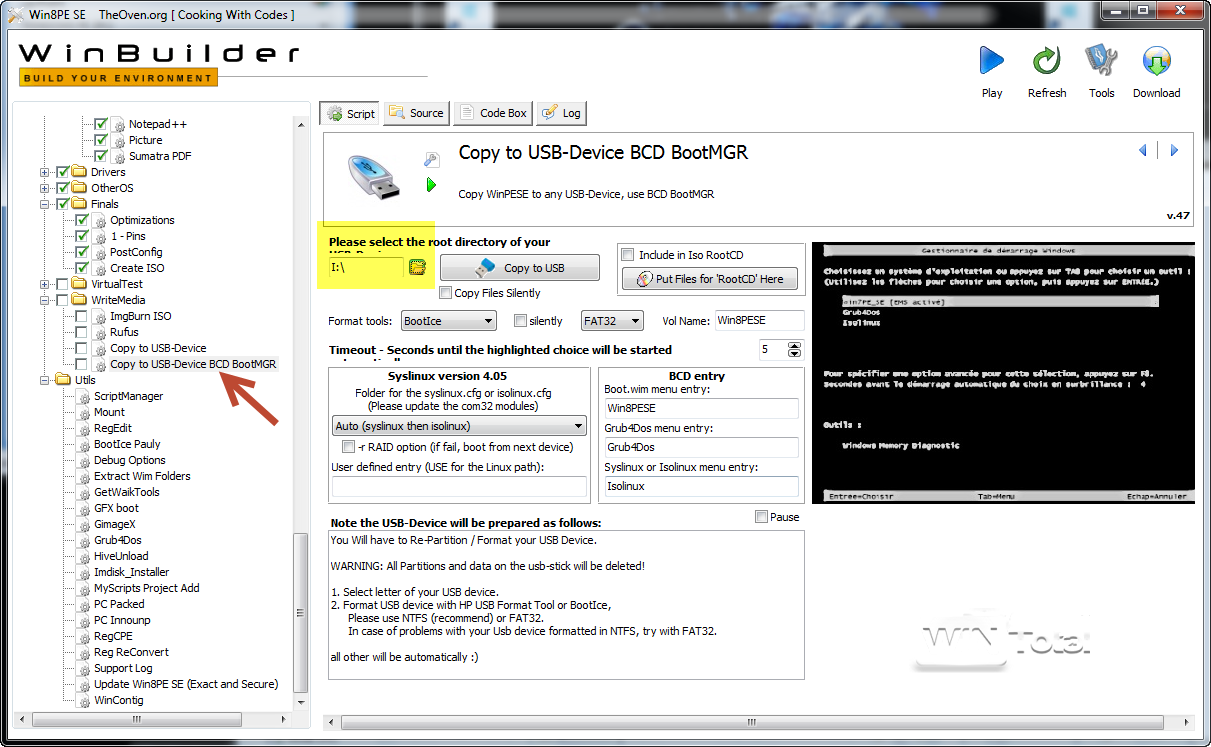
Task: Click the gear icon of ScriptManager
Action: pos(84,396)
